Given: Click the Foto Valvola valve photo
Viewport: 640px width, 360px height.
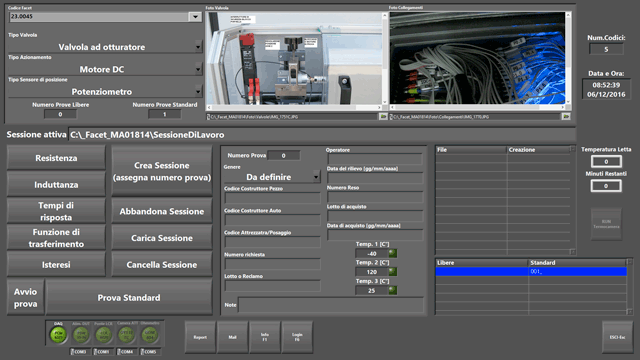Looking at the screenshot, I should click(x=294, y=58).
